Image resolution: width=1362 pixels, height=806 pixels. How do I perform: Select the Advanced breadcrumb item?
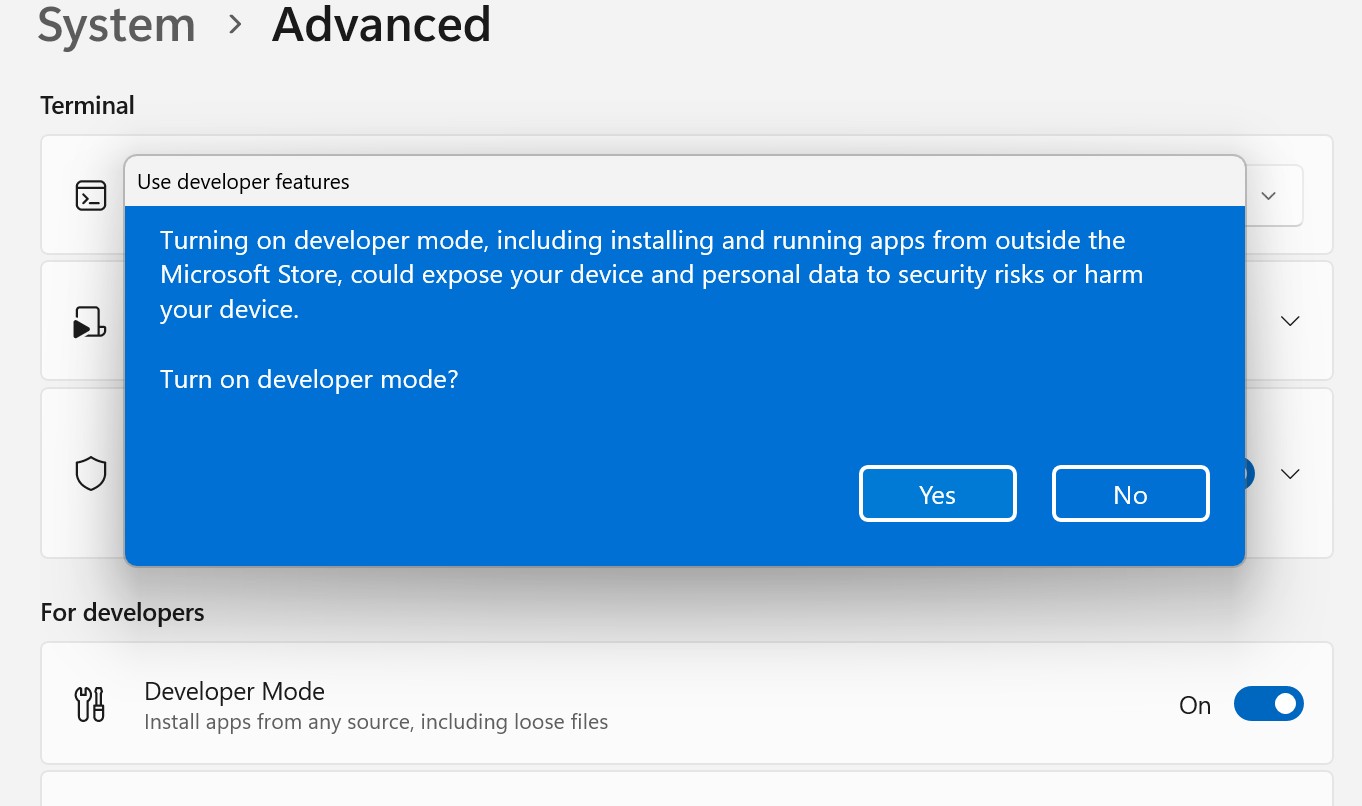coord(381,26)
